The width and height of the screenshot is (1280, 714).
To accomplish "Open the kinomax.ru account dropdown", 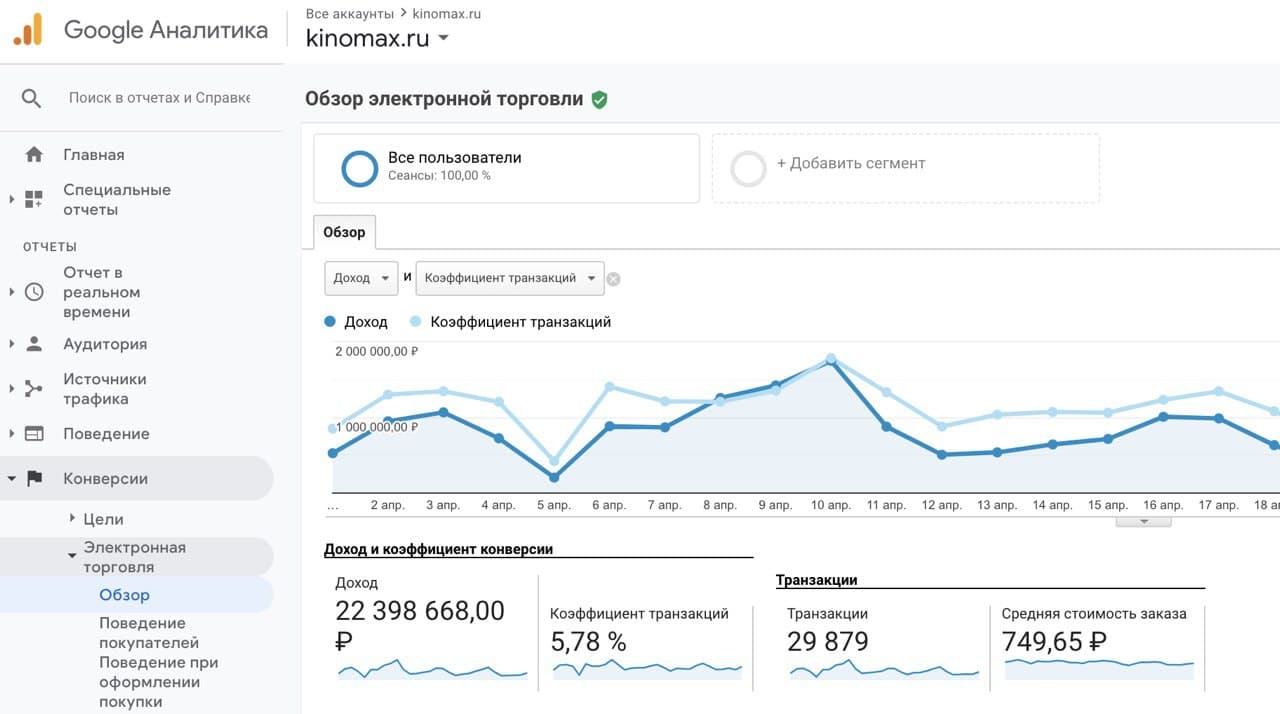I will (x=443, y=38).
